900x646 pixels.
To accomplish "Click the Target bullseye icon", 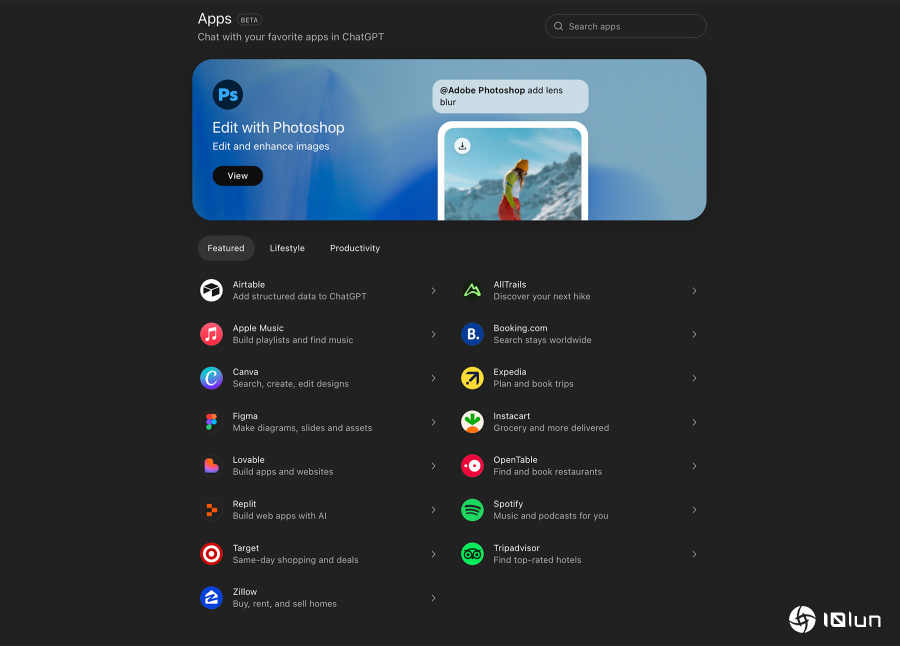I will (x=211, y=554).
